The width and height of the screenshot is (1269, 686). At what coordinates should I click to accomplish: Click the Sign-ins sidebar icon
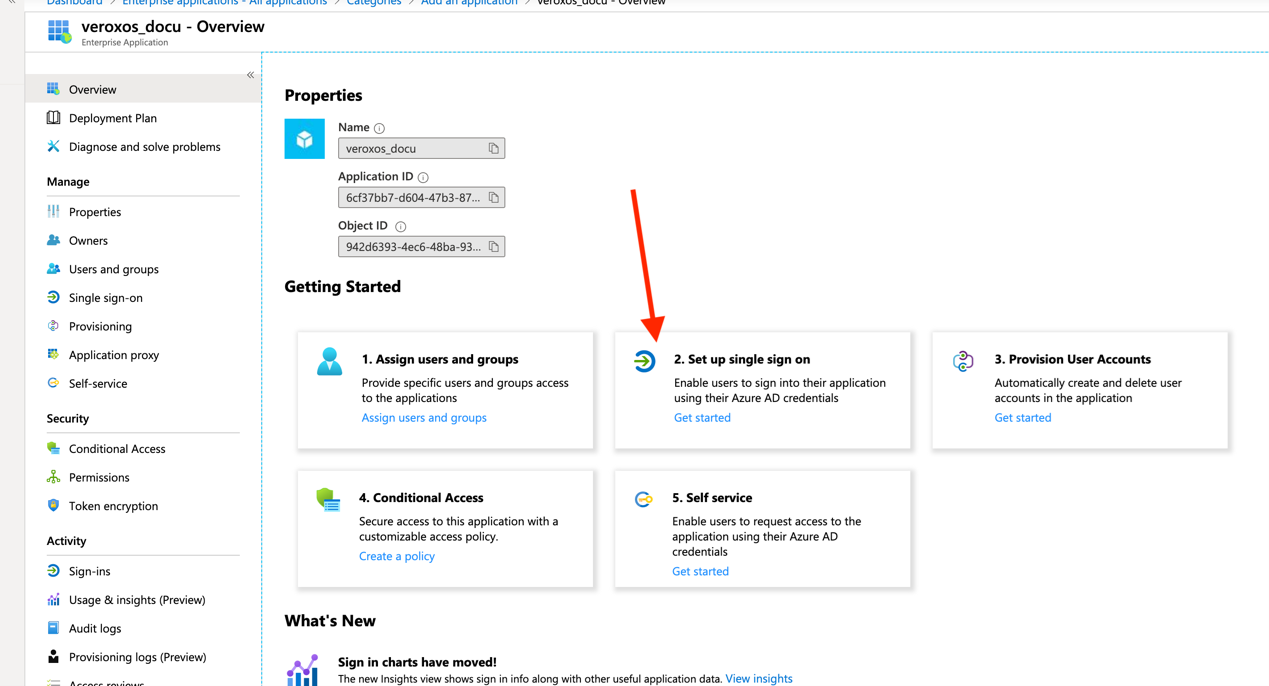tap(54, 571)
